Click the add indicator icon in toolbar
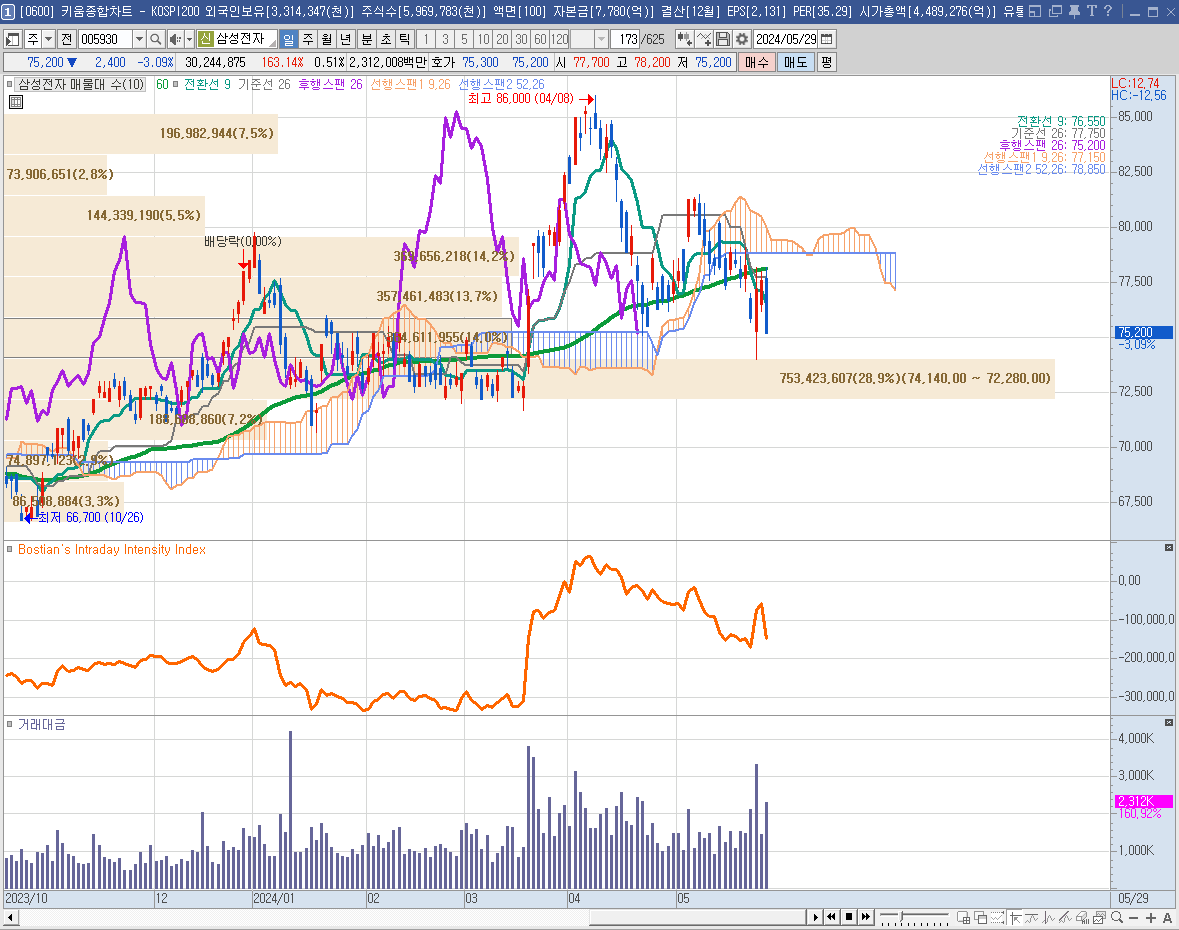 (684, 39)
